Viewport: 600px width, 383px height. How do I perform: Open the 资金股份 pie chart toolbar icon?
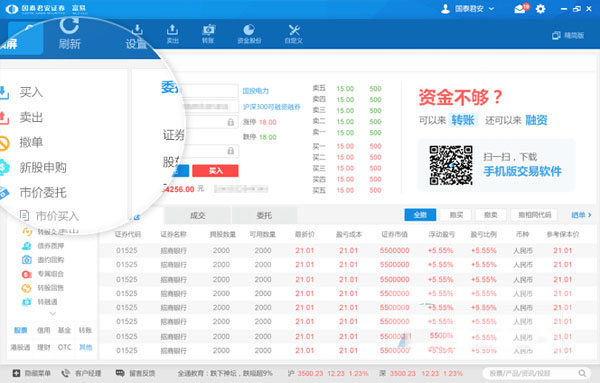[249, 29]
